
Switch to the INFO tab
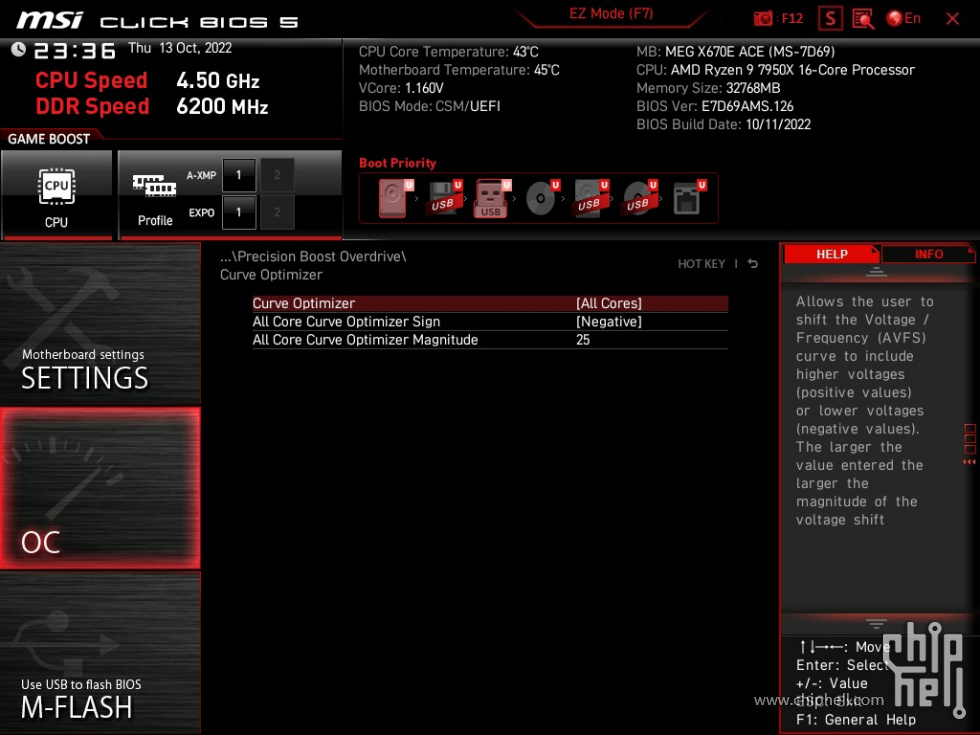928,254
